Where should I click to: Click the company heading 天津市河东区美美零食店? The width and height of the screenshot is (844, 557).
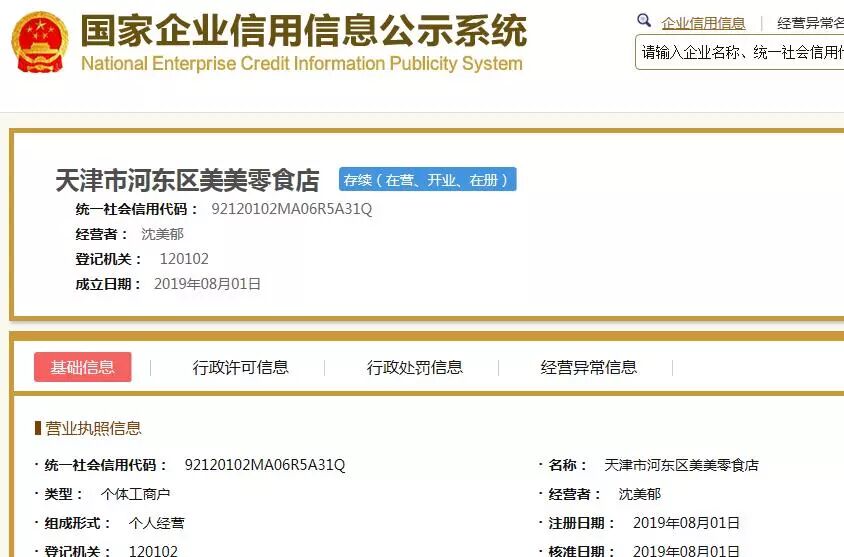click(187, 180)
